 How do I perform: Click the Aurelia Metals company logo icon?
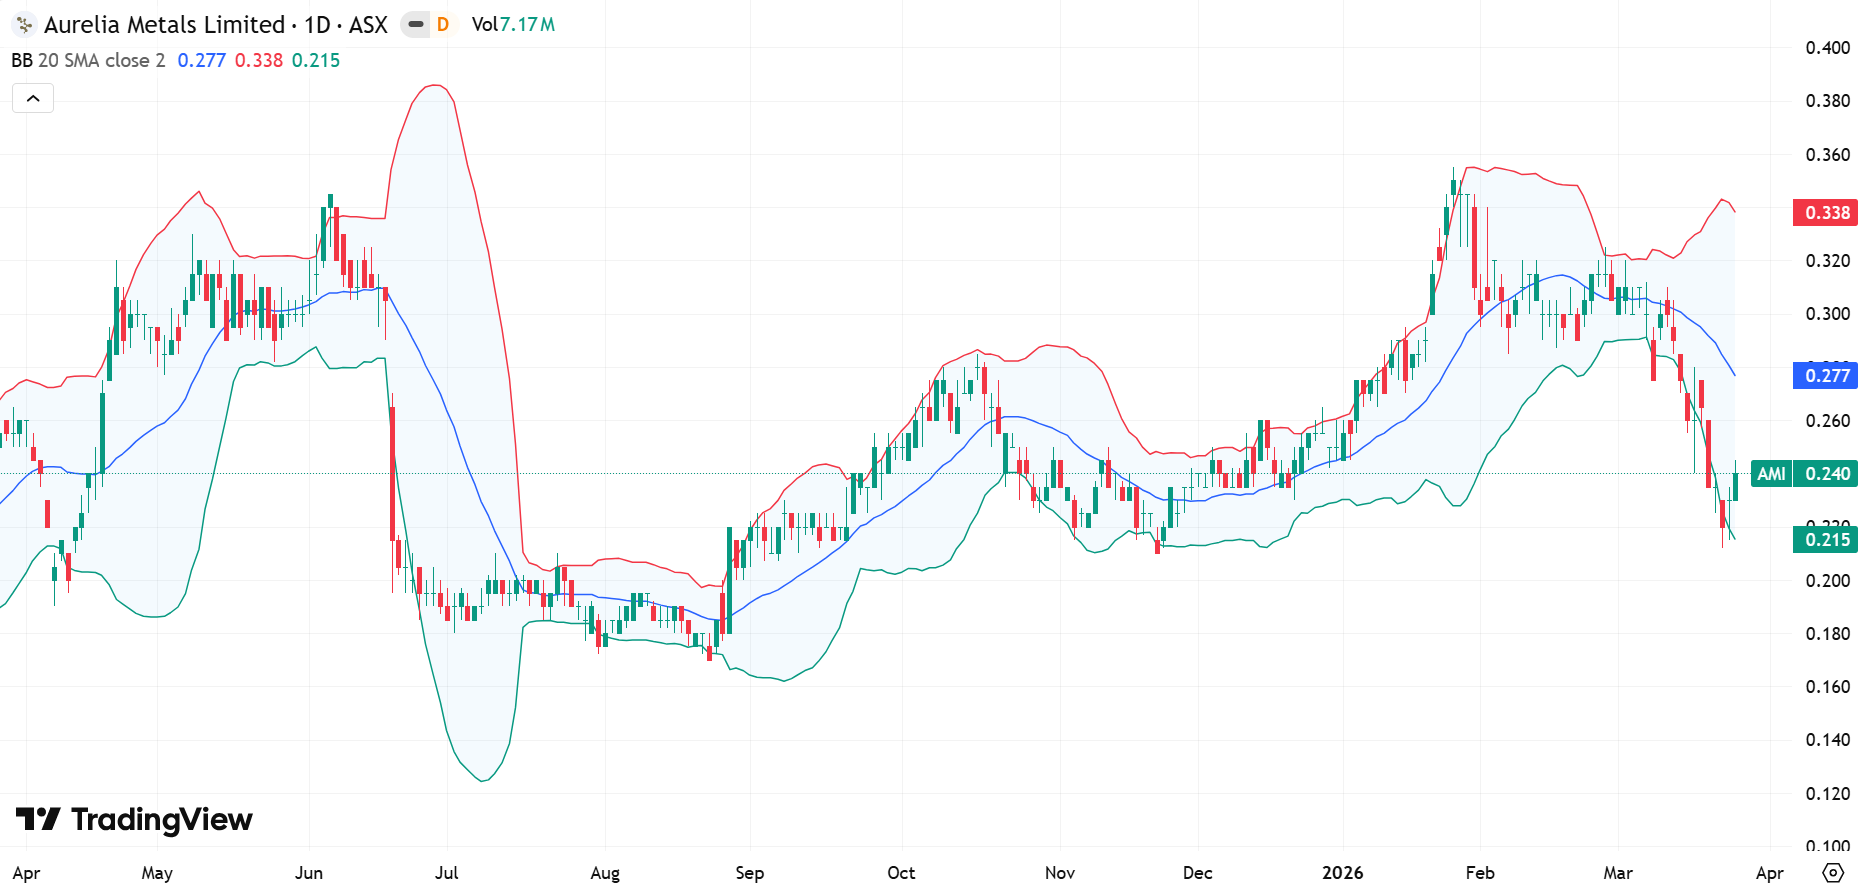pyautogui.click(x=24, y=25)
